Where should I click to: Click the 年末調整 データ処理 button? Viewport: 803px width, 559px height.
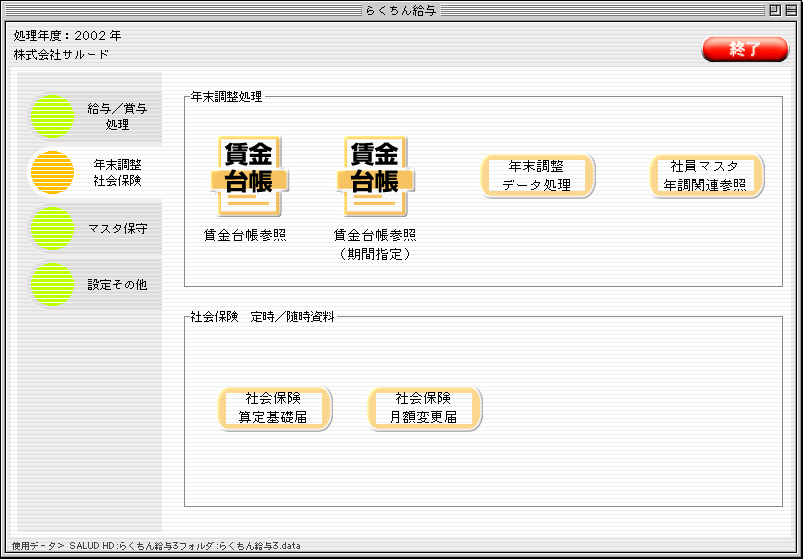point(537,176)
